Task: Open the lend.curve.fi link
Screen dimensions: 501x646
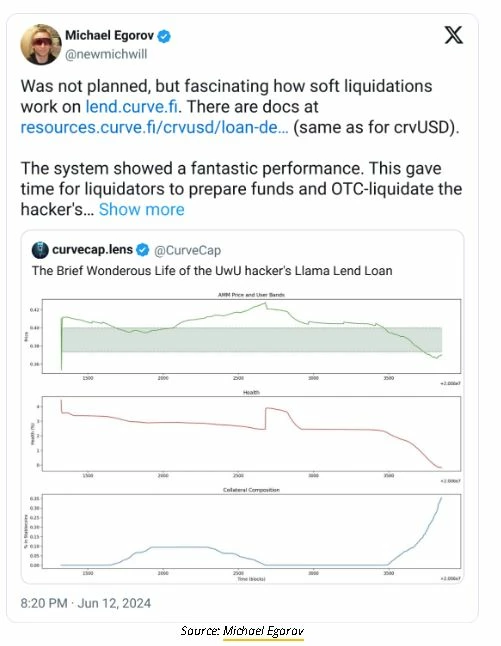Action: pos(131,107)
